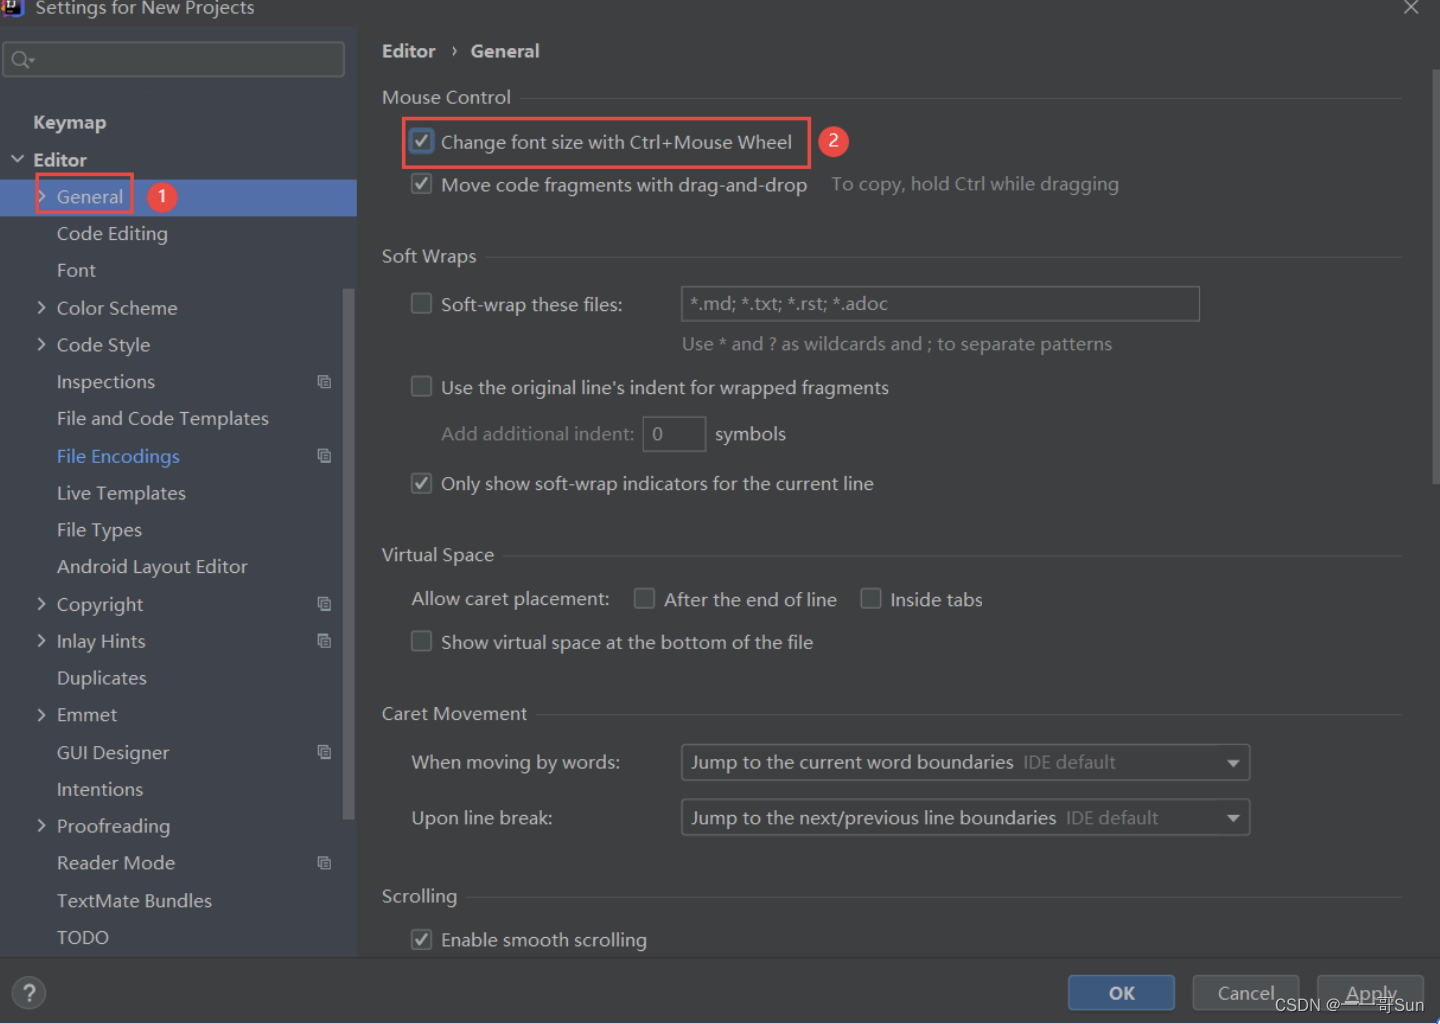The image size is (1440, 1024).
Task: Click the search magnifier icon
Action: [21, 60]
